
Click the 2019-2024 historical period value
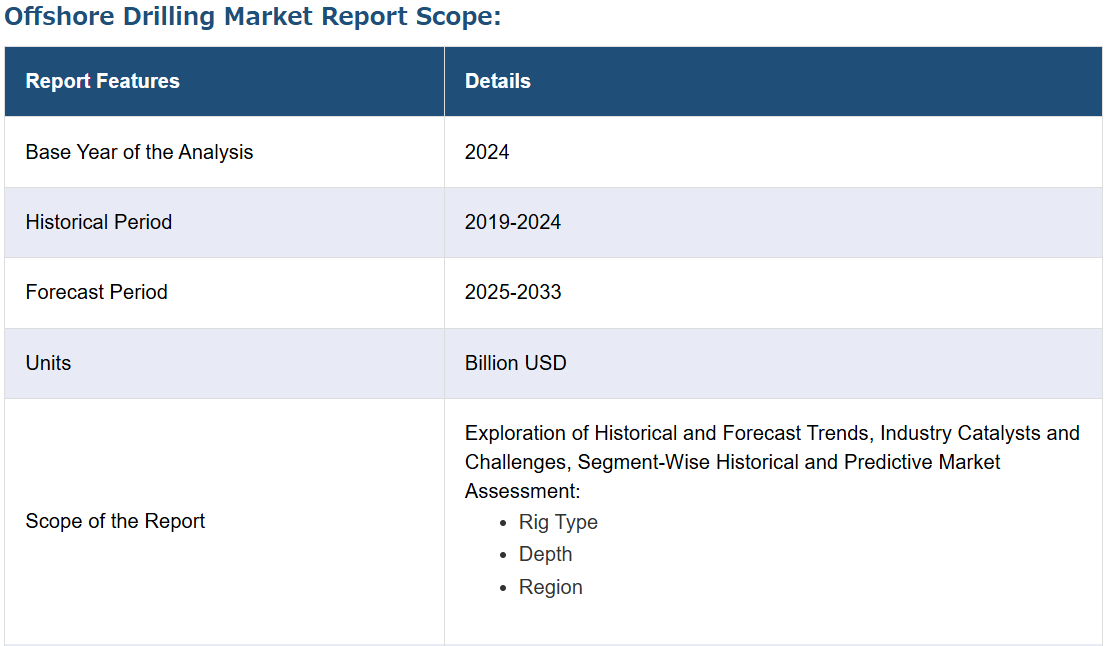click(512, 222)
